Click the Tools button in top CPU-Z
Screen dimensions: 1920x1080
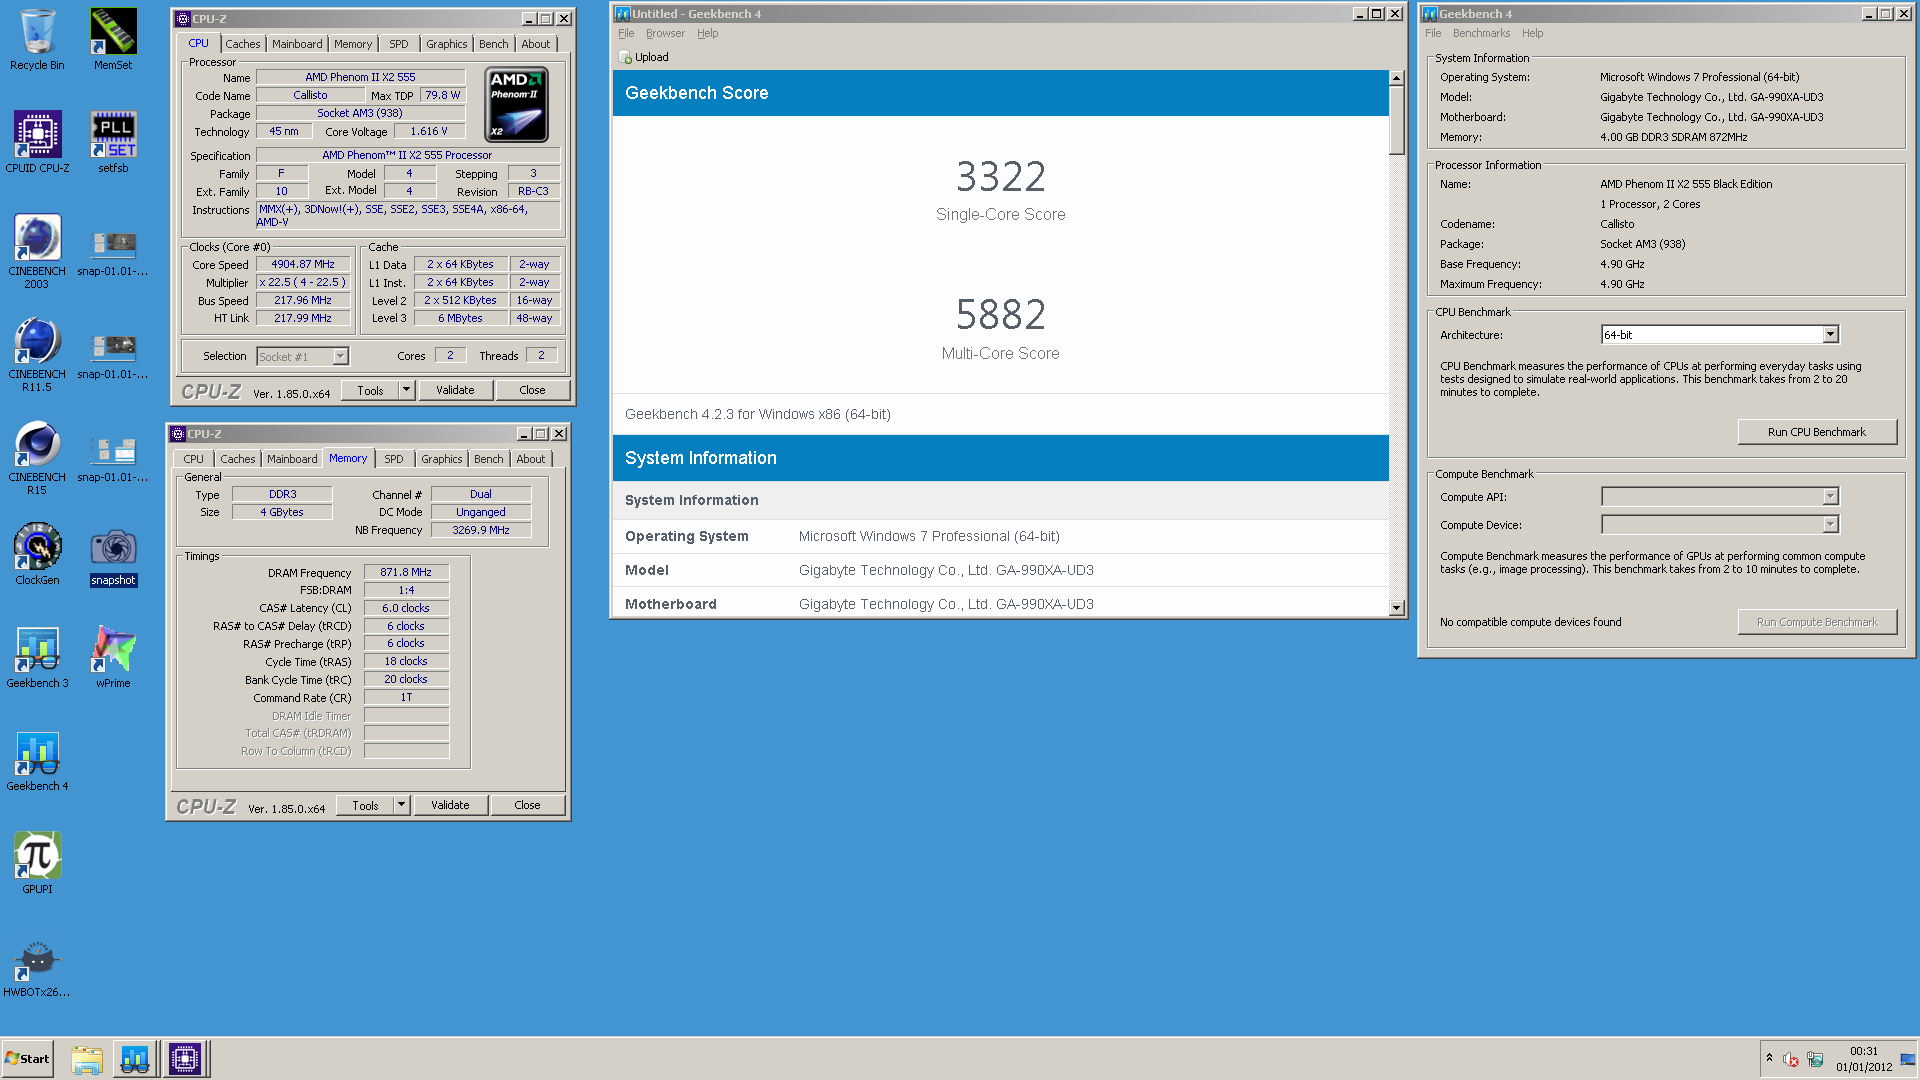click(370, 390)
